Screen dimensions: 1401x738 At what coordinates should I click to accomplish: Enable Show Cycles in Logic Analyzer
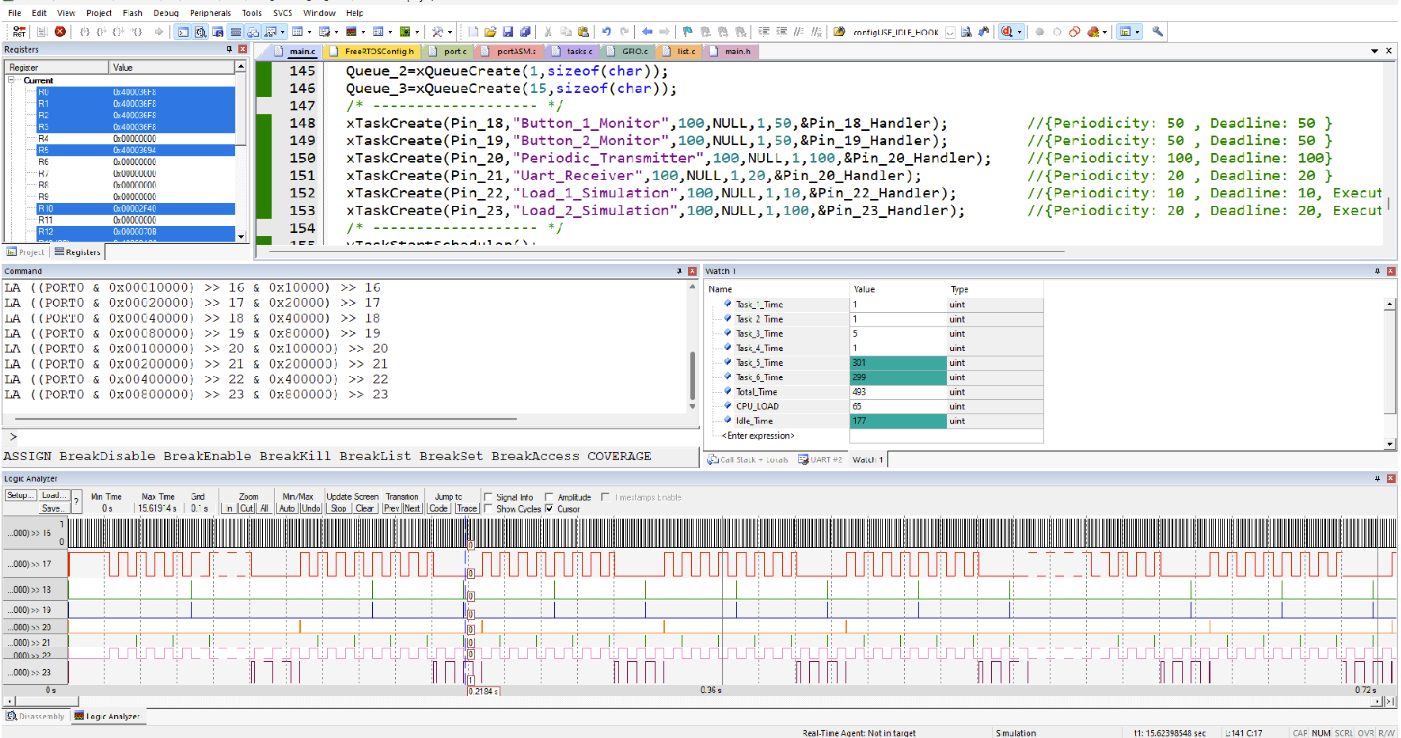(x=487, y=508)
